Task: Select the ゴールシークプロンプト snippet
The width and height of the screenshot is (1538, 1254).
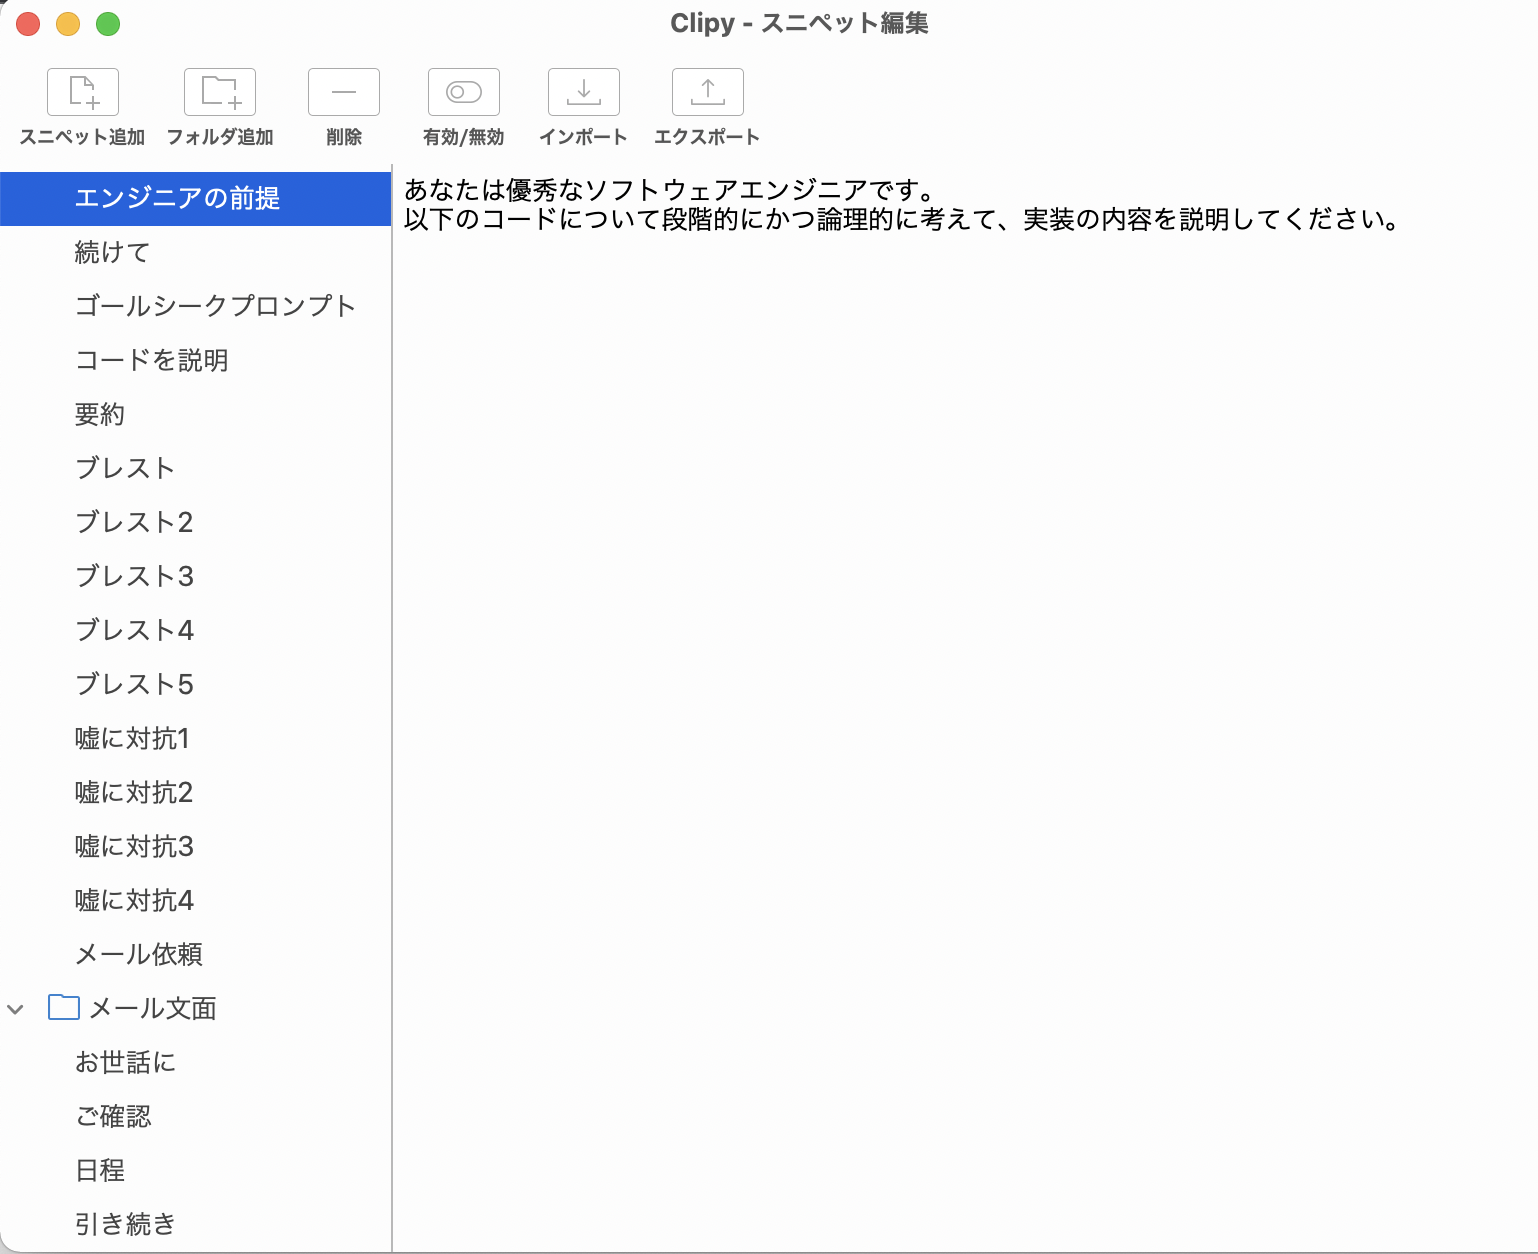Action: (215, 306)
